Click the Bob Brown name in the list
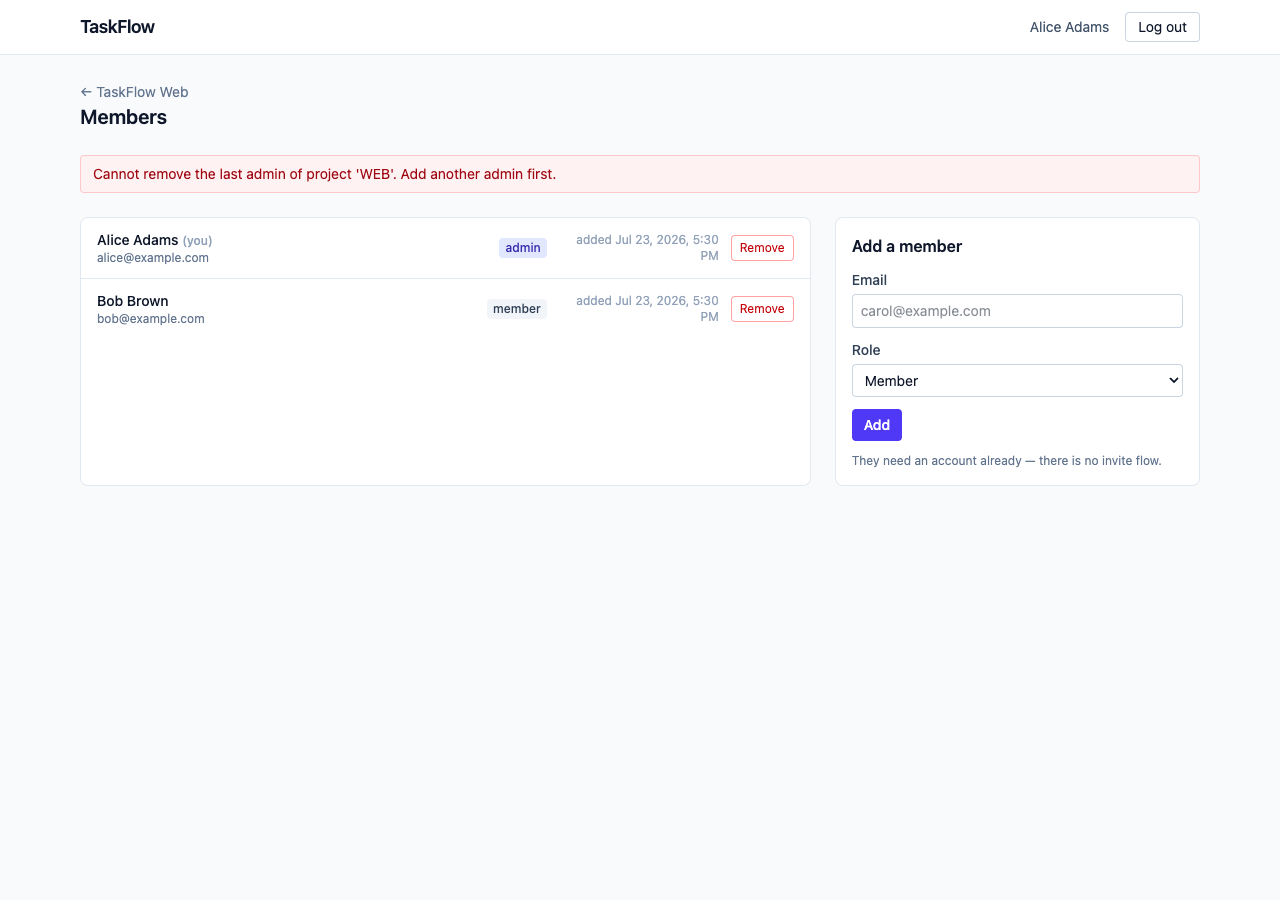Screen dimensions: 1280x900 click(133, 301)
